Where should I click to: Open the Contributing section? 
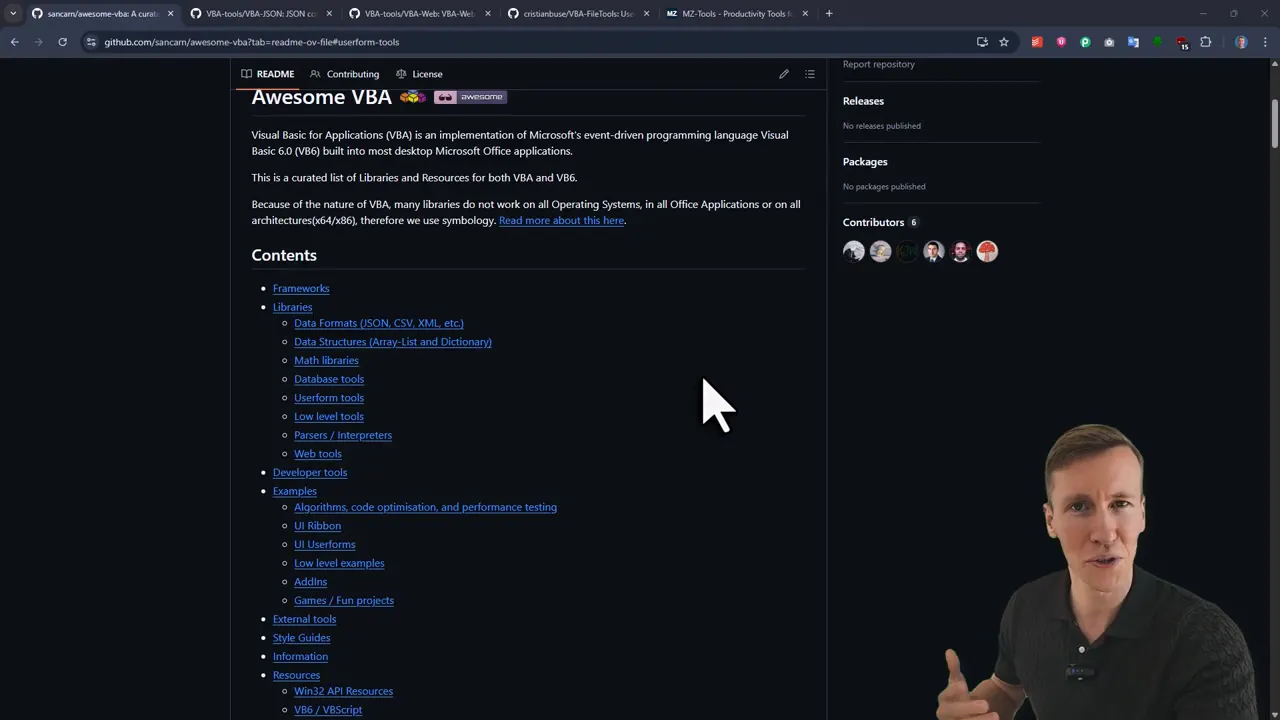[352, 73]
